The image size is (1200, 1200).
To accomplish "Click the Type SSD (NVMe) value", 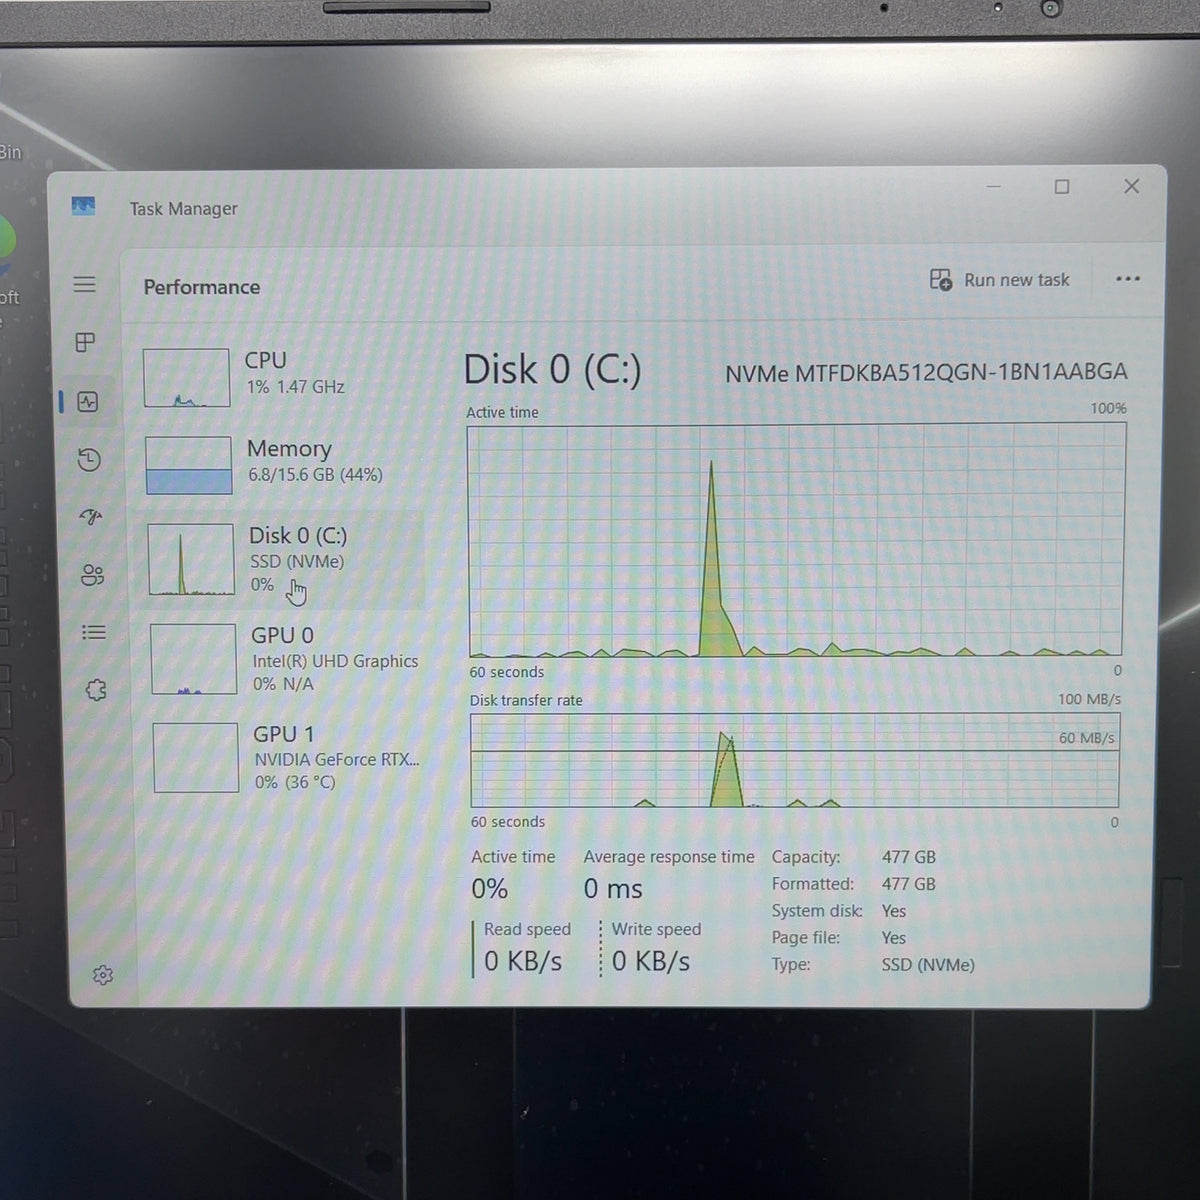I will (928, 965).
